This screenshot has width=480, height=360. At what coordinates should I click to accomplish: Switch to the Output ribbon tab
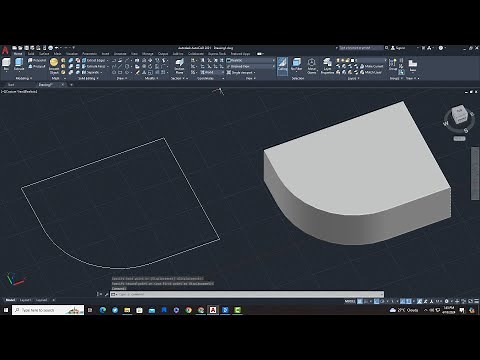(163, 54)
